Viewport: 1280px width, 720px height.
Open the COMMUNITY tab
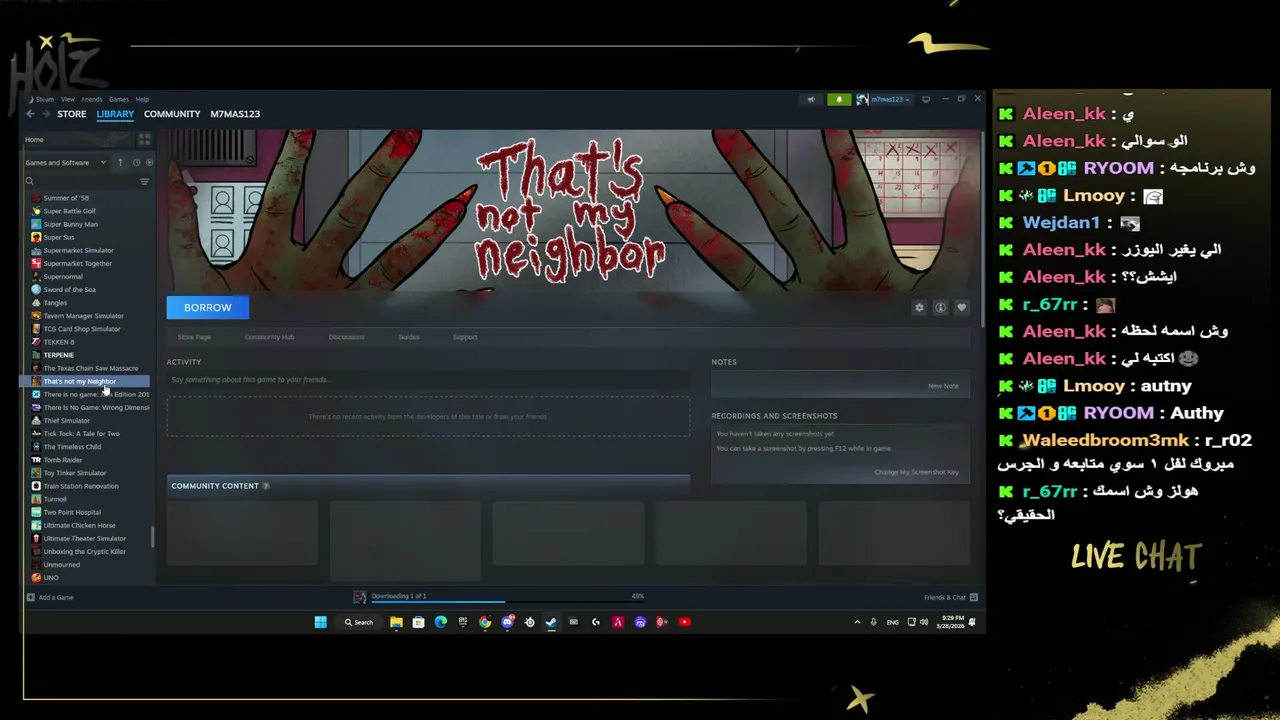pos(172,114)
